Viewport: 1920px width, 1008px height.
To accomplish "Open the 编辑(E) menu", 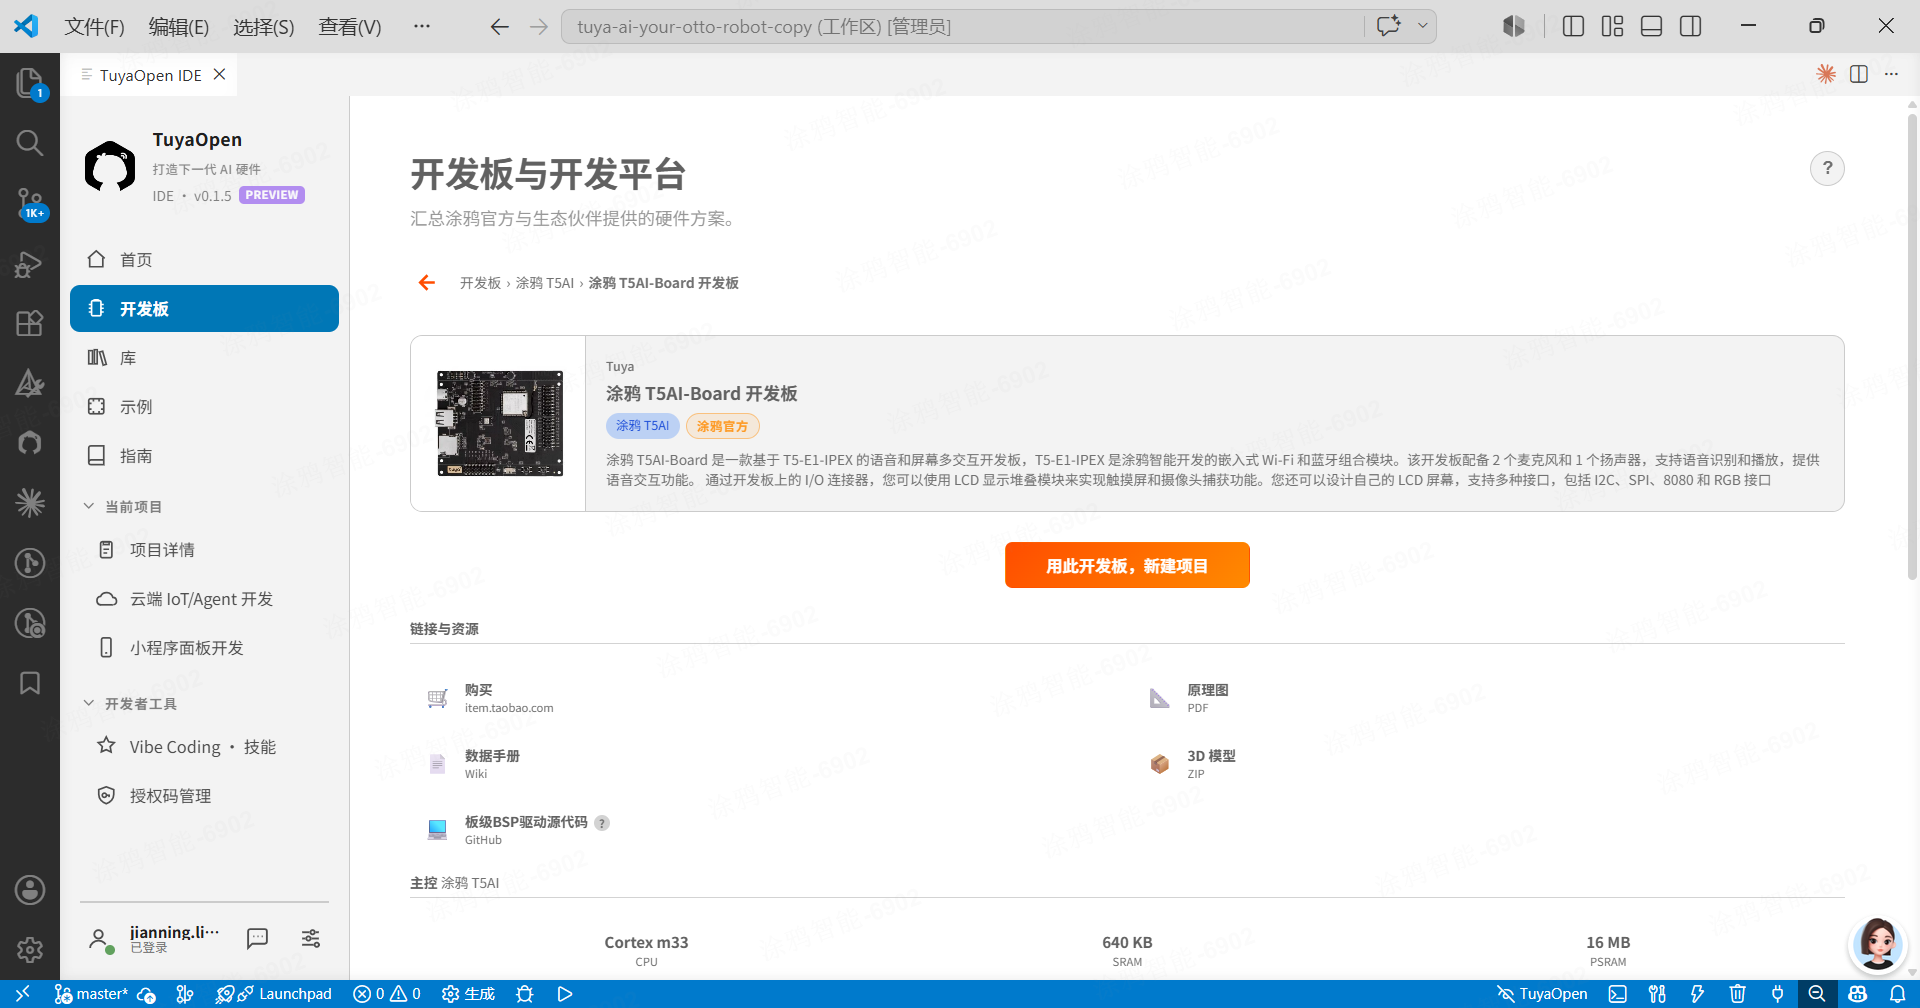I will (179, 27).
